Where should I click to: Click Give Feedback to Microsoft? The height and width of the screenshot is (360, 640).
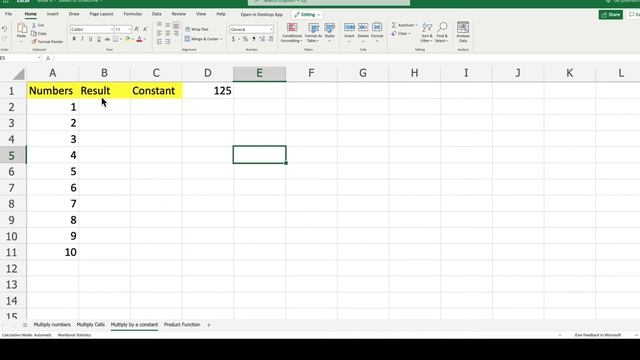[598, 335]
